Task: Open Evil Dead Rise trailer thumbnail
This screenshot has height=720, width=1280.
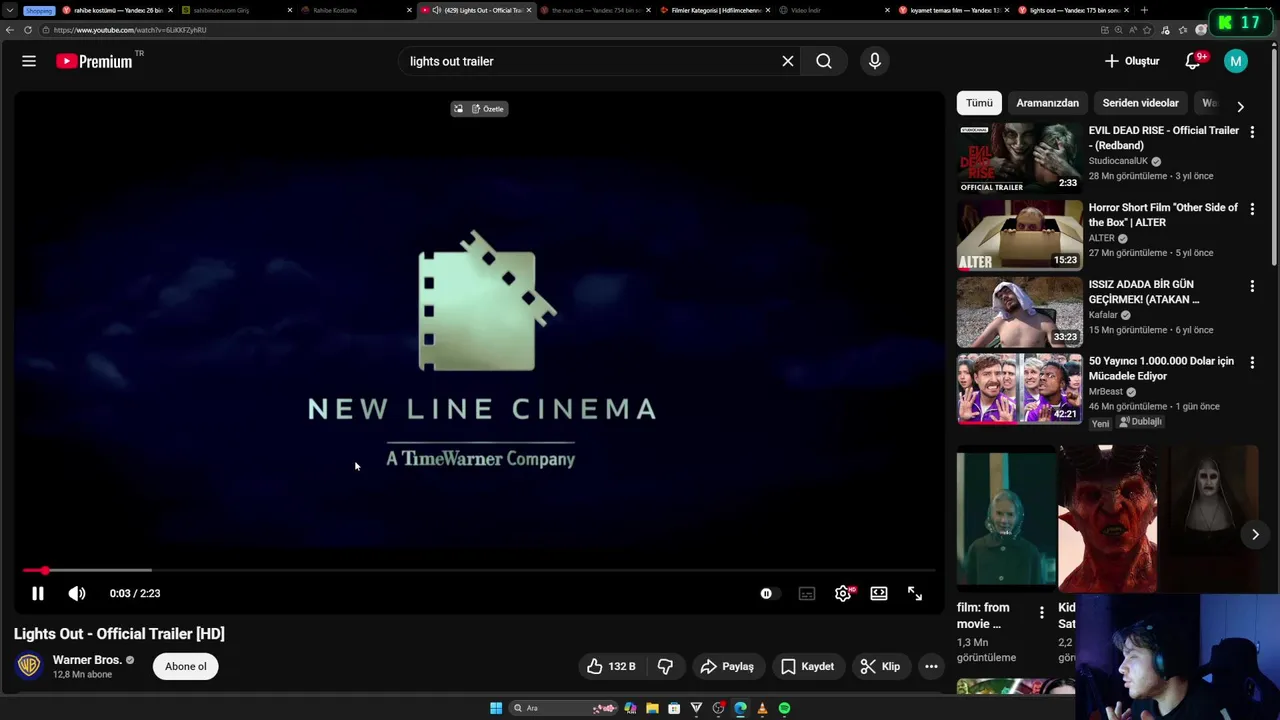Action: pyautogui.click(x=1019, y=157)
